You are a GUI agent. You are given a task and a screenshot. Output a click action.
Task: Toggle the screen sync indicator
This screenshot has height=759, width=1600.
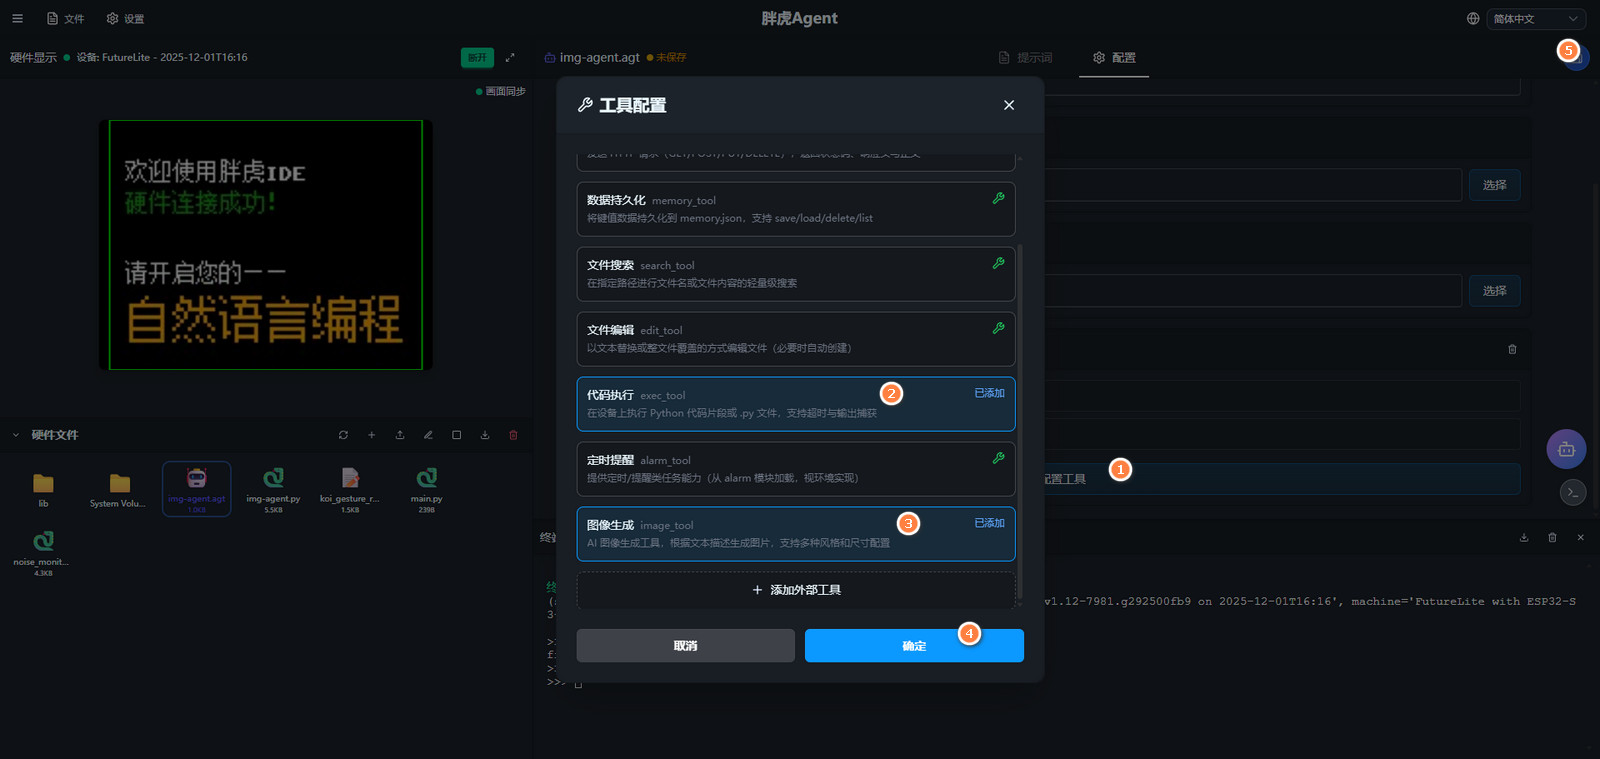pos(501,91)
